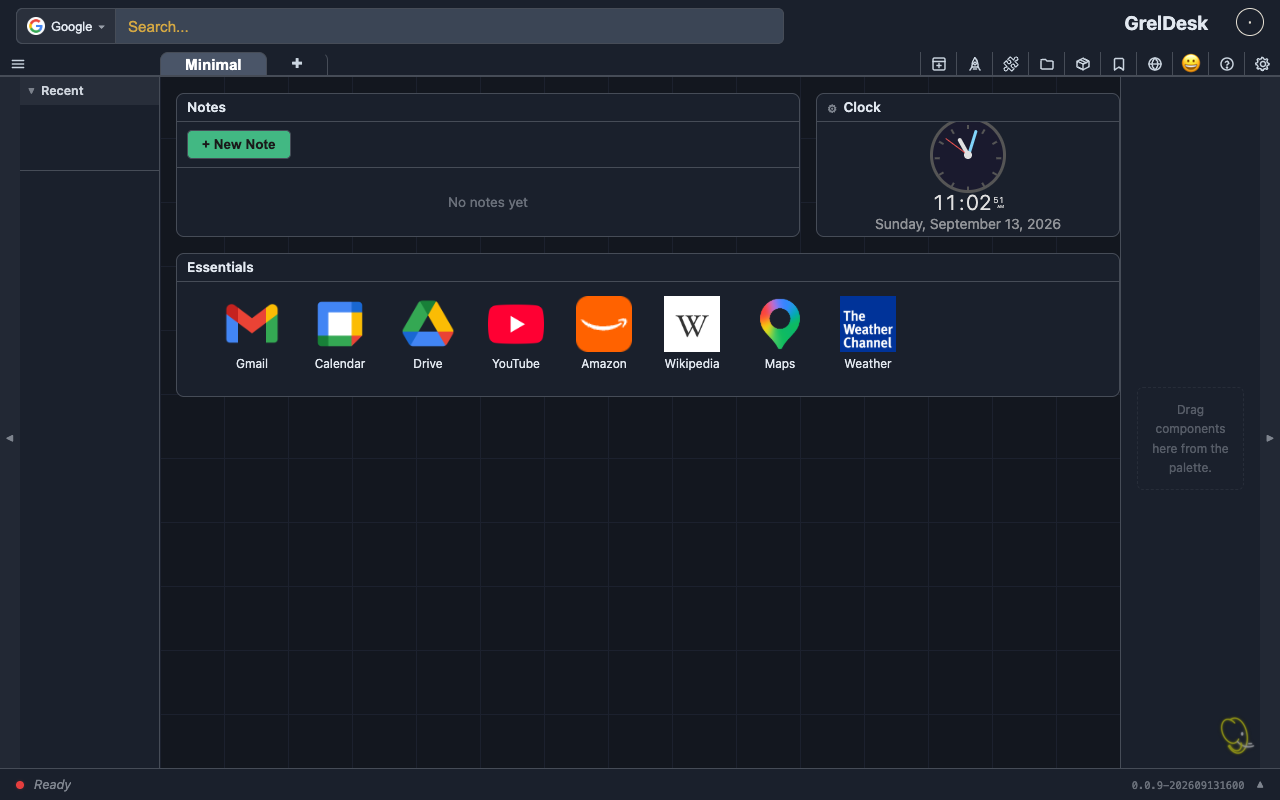Image resolution: width=1280 pixels, height=800 pixels.
Task: Focus the Search input field
Action: (449, 26)
